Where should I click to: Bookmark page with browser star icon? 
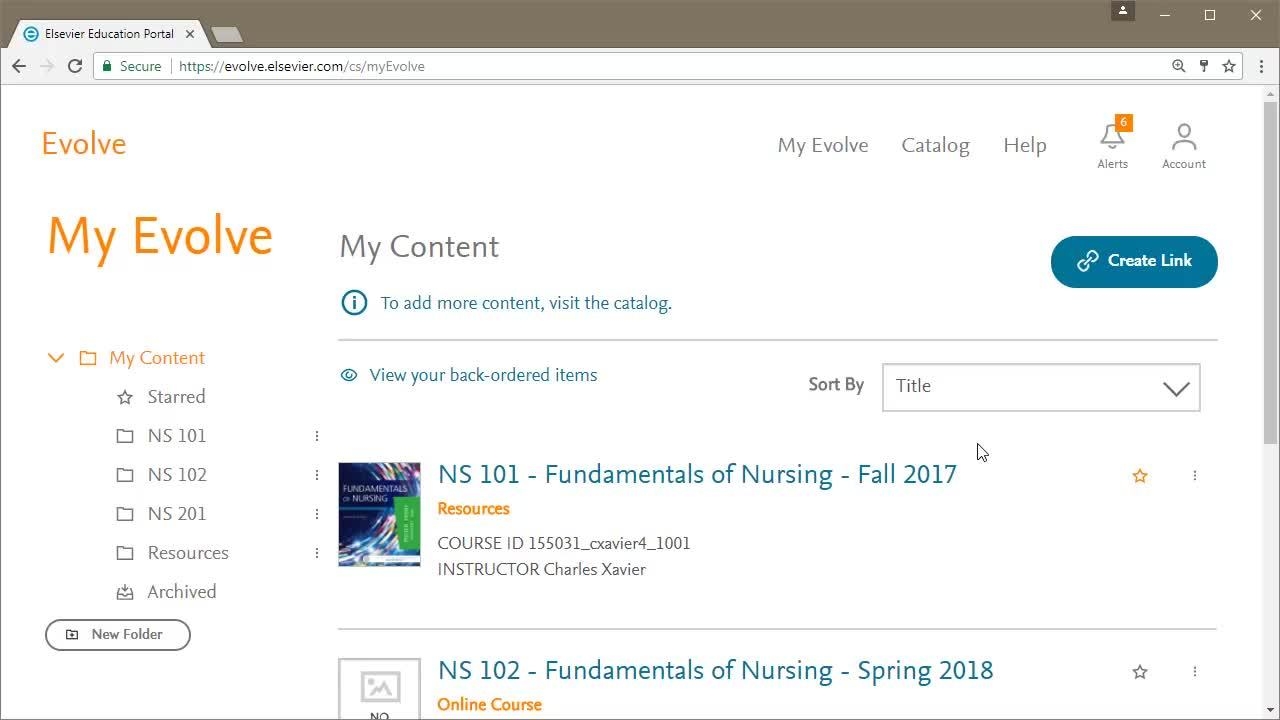point(1229,66)
